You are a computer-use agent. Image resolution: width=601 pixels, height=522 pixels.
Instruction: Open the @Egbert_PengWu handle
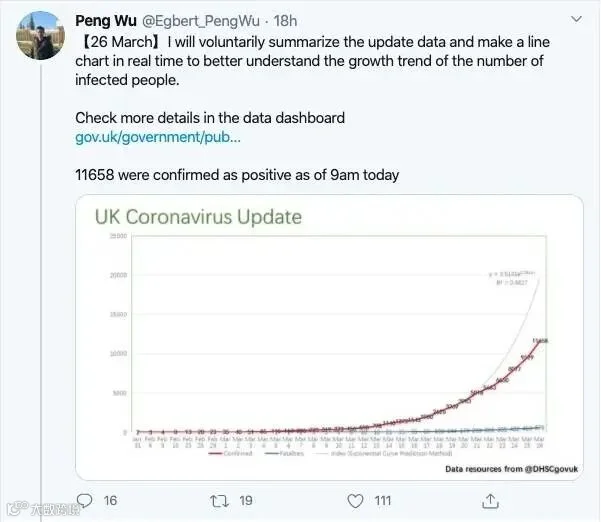pyautogui.click(x=200, y=21)
